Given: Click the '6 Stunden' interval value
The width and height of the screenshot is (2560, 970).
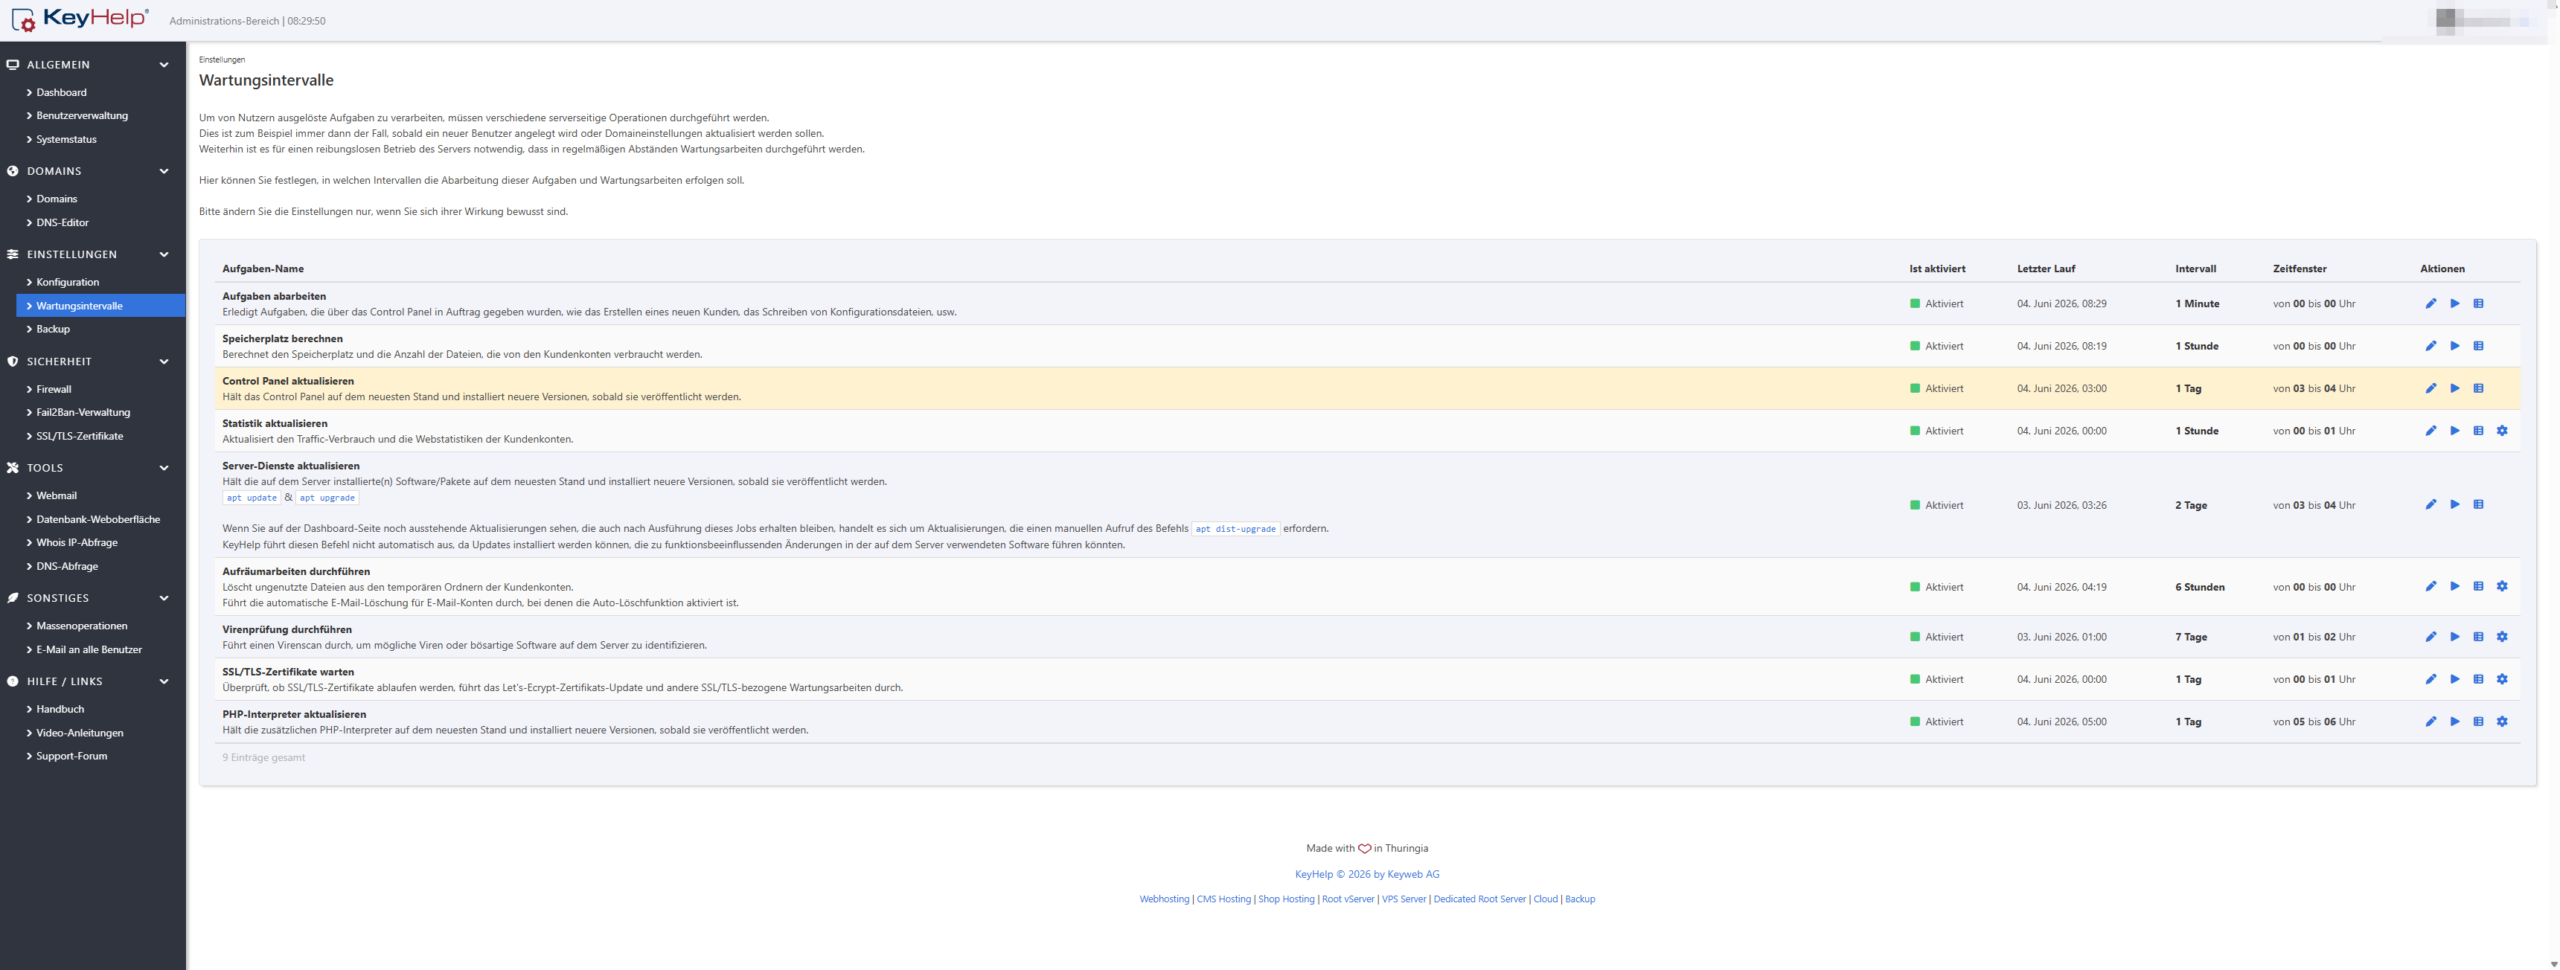Looking at the screenshot, I should pos(2200,588).
